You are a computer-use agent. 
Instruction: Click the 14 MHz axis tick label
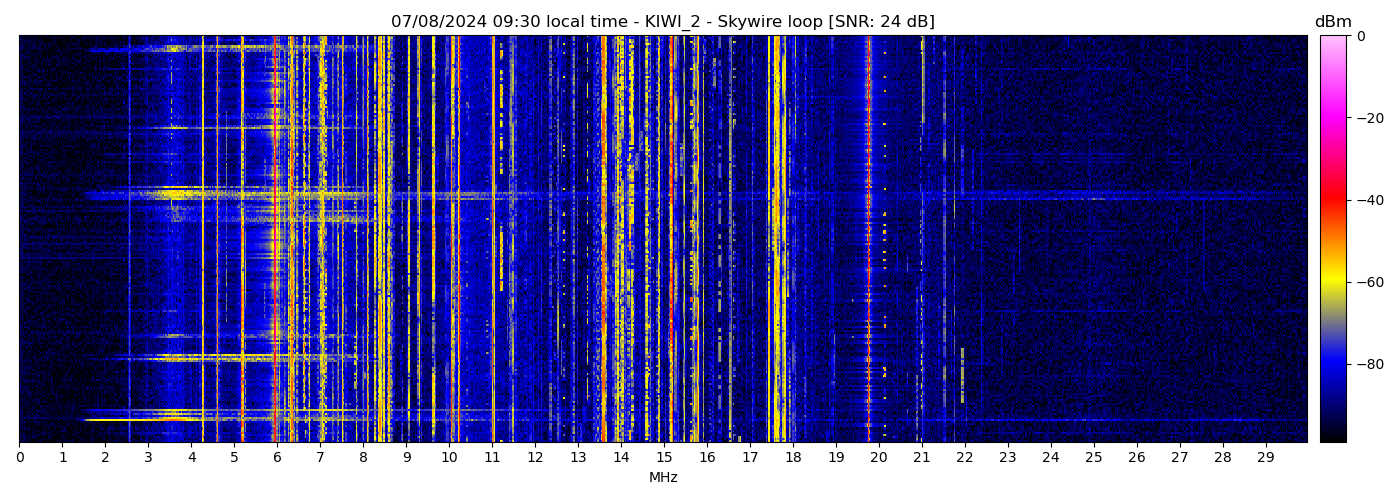tap(621, 457)
